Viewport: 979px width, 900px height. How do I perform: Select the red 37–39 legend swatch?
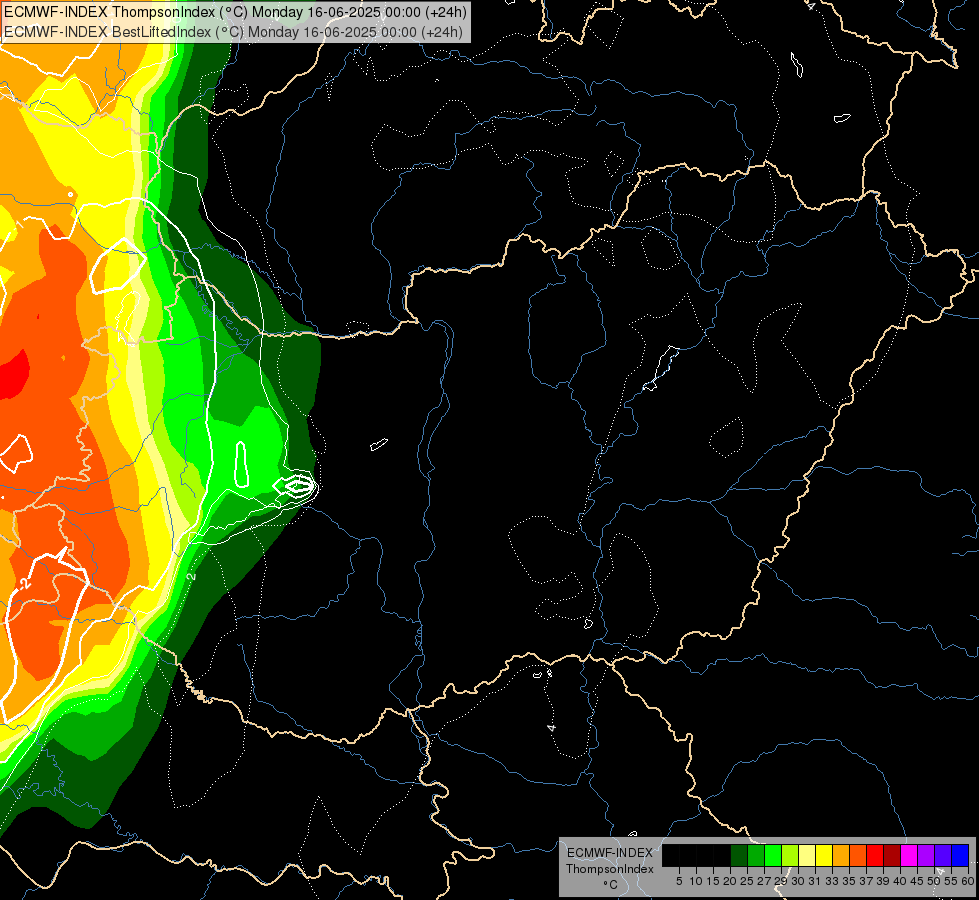(x=875, y=855)
